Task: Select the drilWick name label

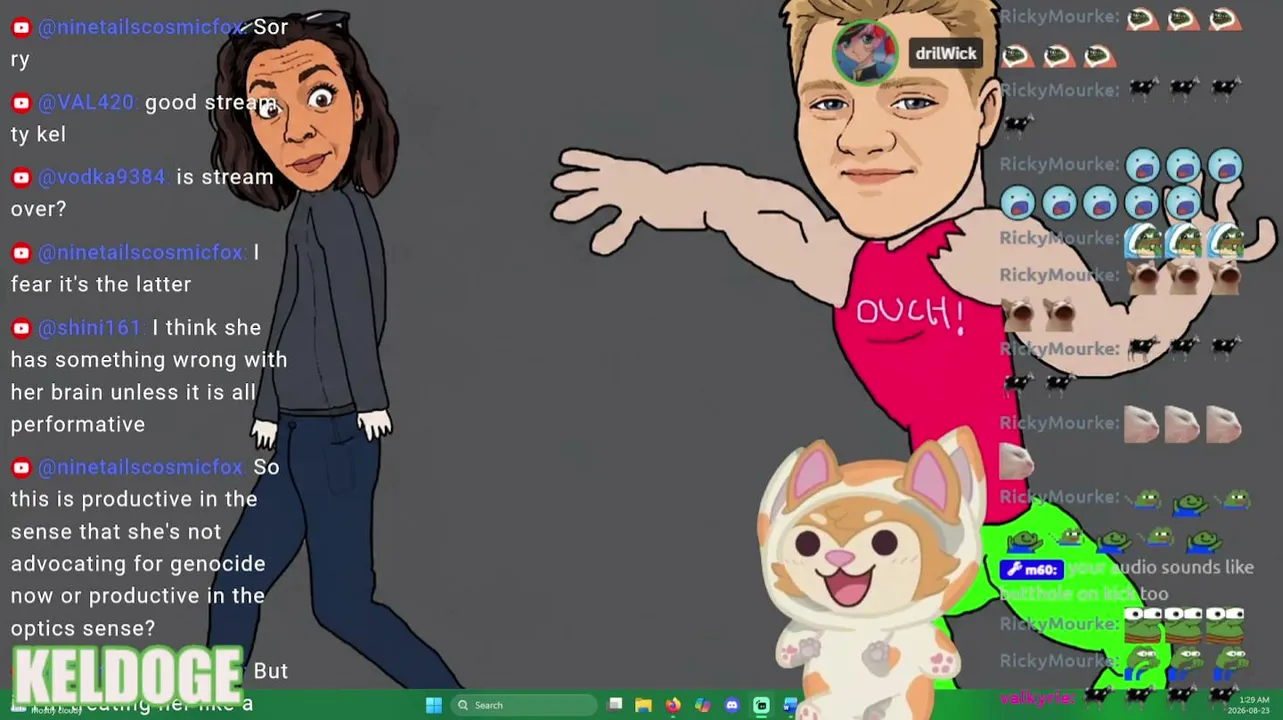Action: click(945, 54)
